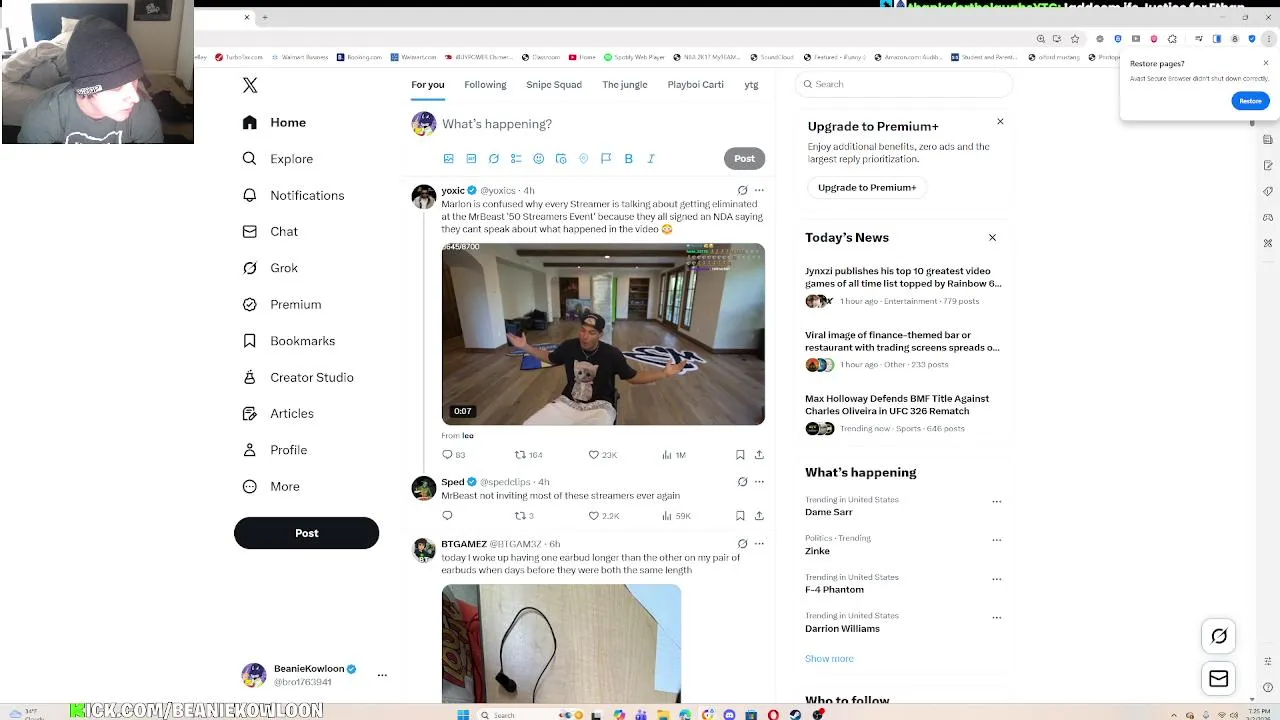Play the yoxic post video

coord(603,334)
